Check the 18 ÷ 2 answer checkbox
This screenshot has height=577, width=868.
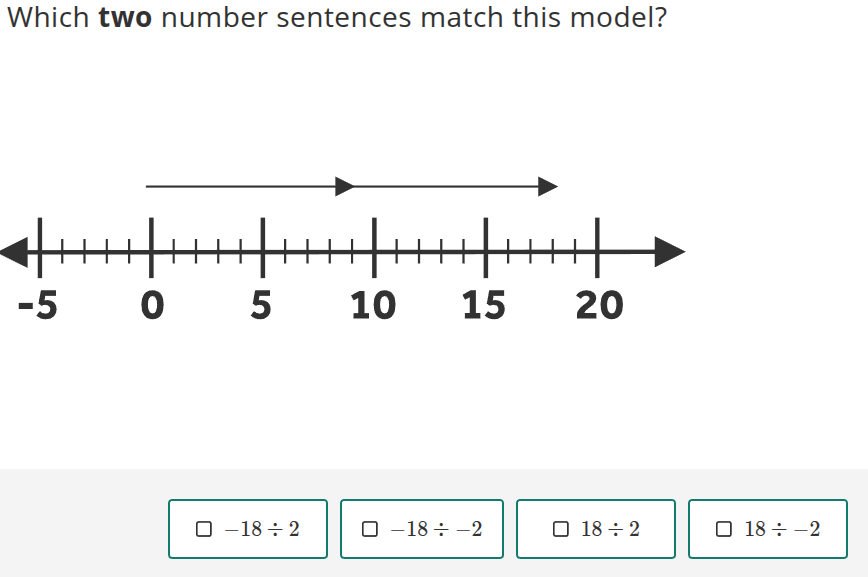point(561,528)
